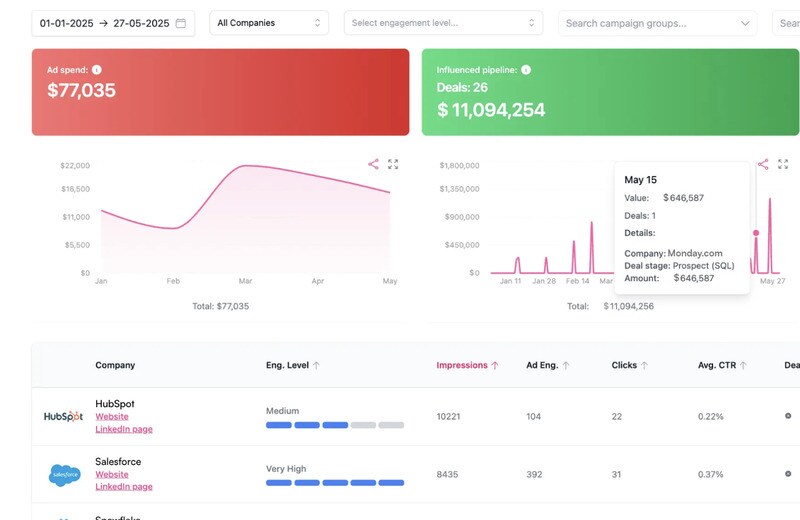
Task: Share the influenced pipeline chart
Action: click(x=763, y=164)
